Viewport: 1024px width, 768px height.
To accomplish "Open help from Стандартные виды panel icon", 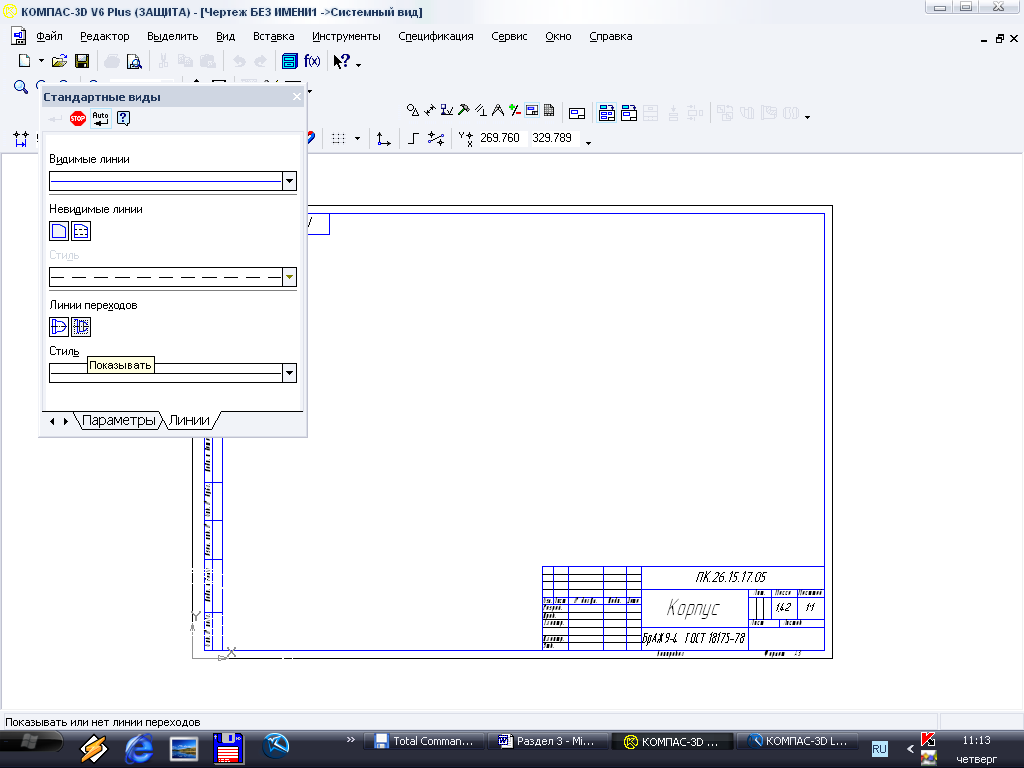I will pos(123,118).
